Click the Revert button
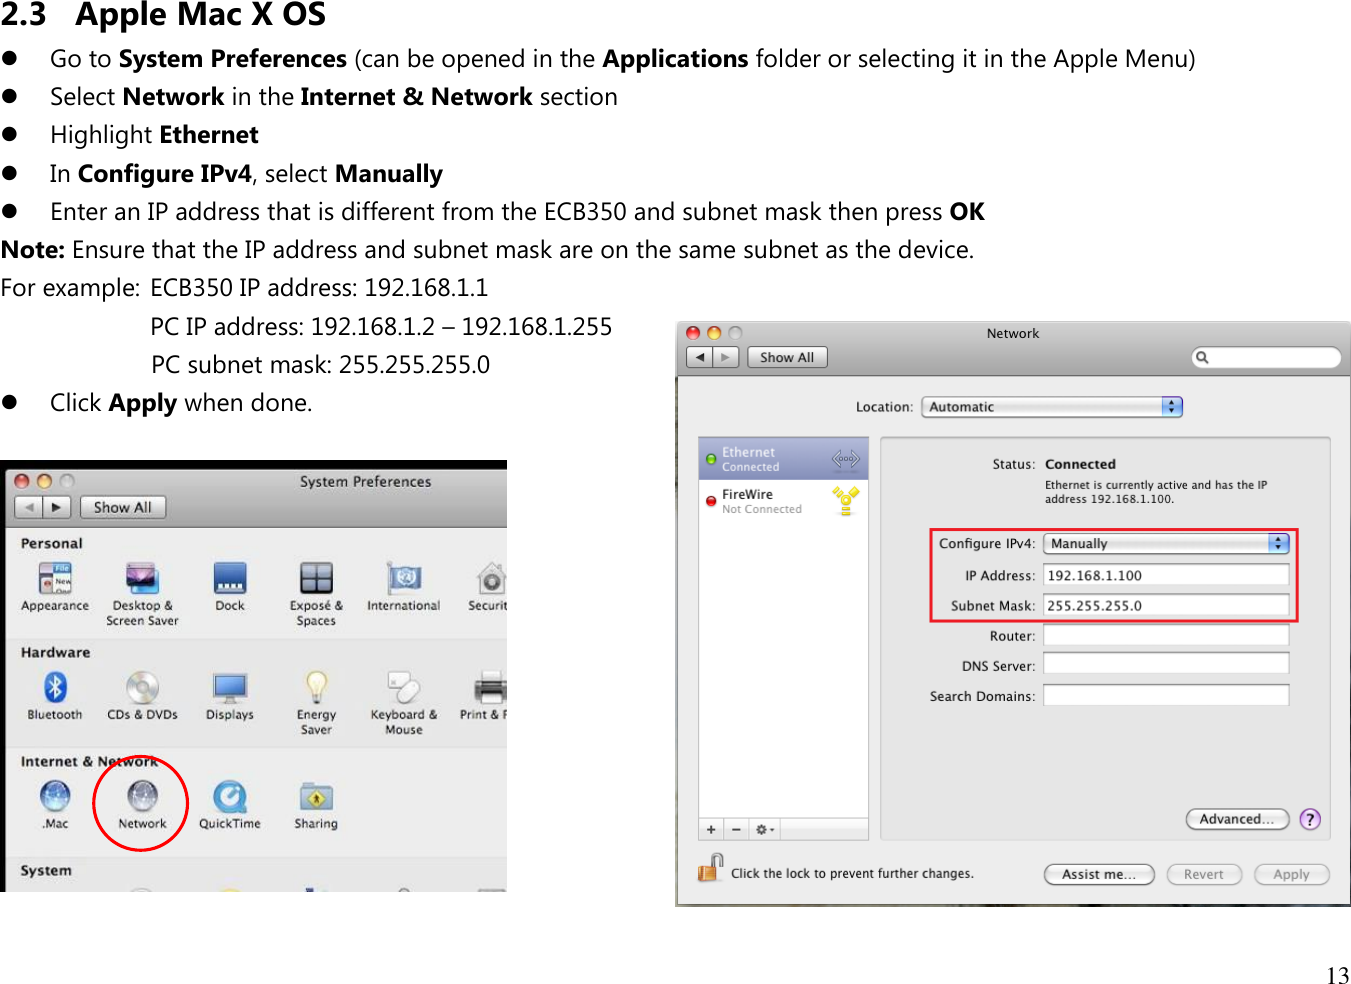Screen dimensions: 1351x984 [1204, 874]
